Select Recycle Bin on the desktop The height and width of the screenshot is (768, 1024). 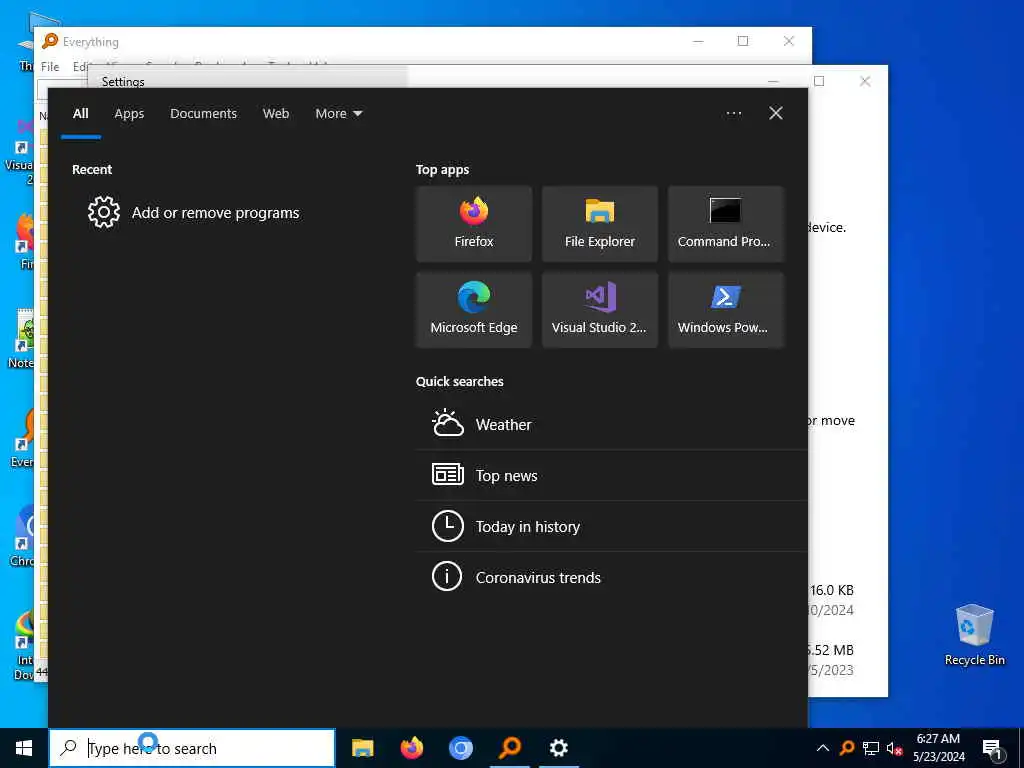coord(974,635)
